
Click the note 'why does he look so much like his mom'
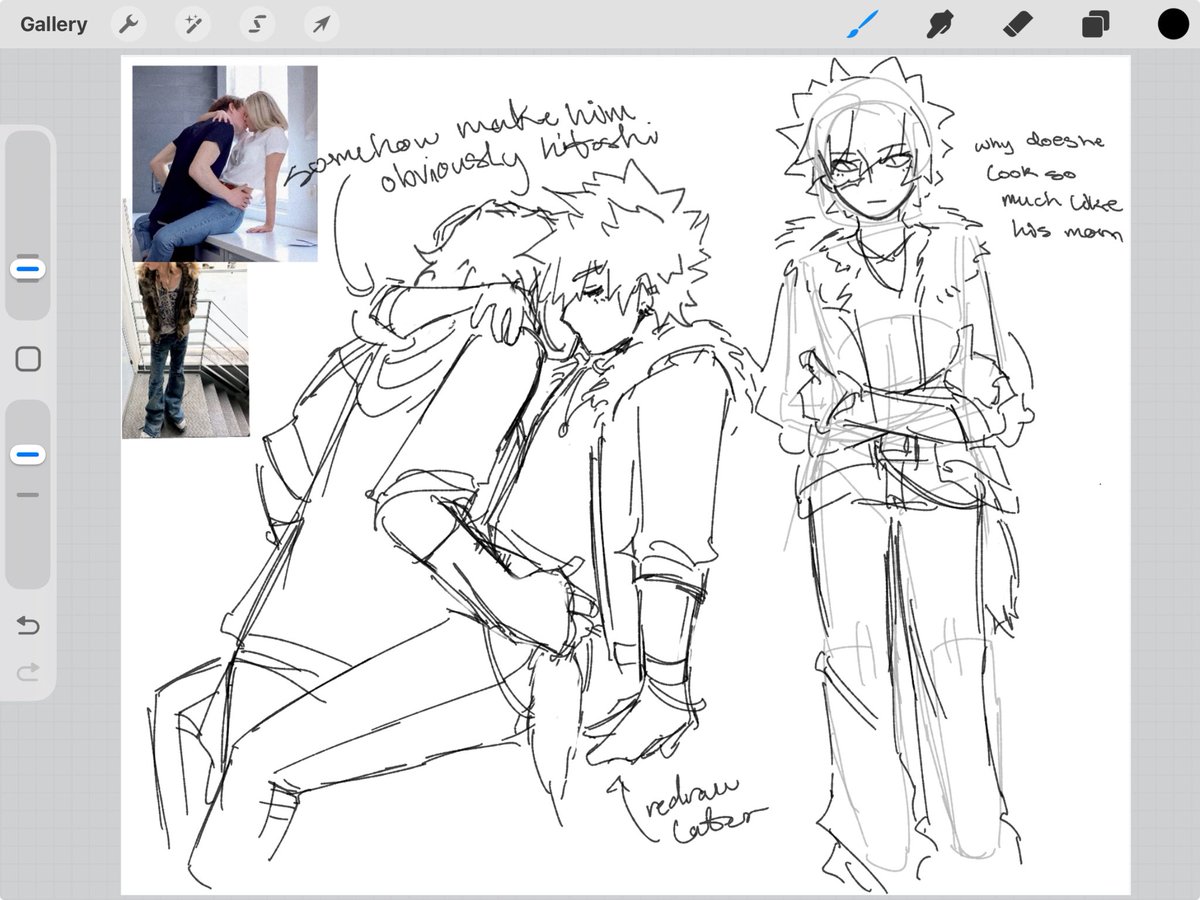1047,189
